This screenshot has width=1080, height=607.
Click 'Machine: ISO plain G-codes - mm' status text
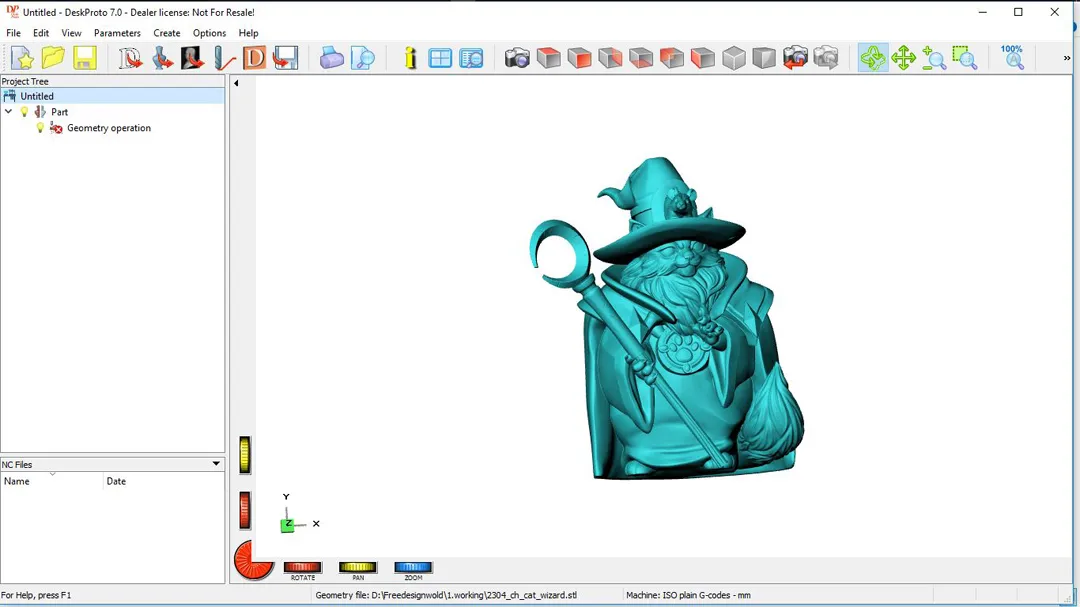pos(688,595)
